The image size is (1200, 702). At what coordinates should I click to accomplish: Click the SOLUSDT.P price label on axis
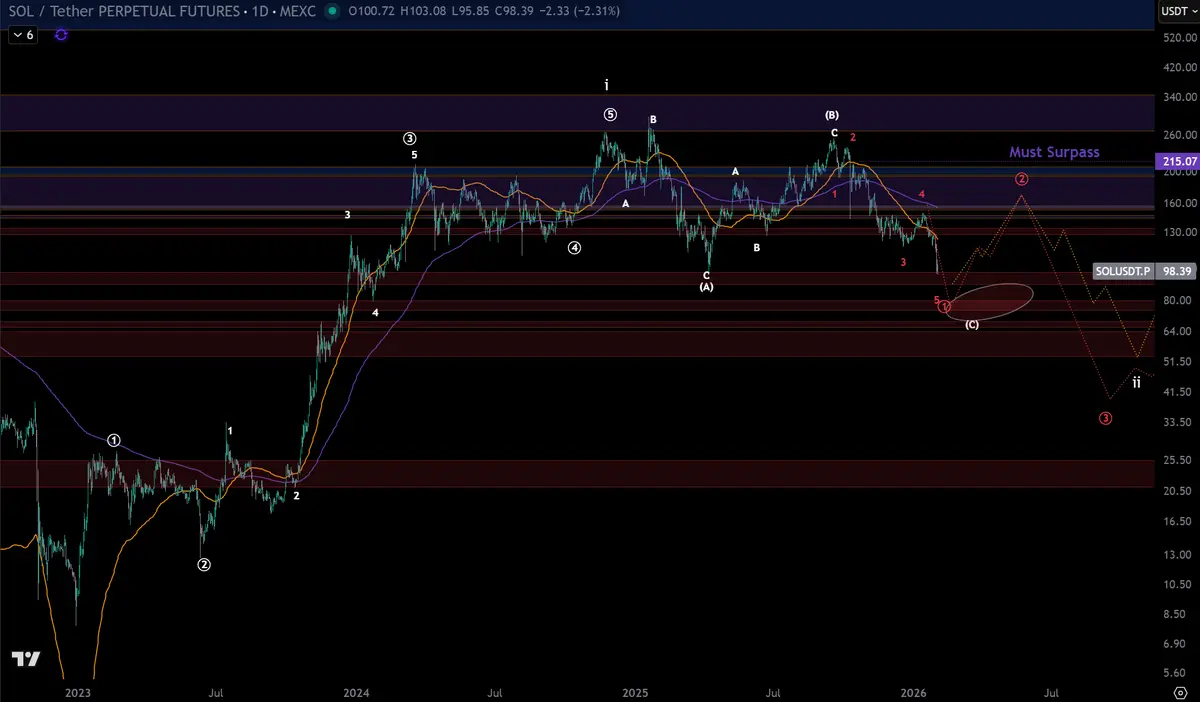pos(1124,271)
